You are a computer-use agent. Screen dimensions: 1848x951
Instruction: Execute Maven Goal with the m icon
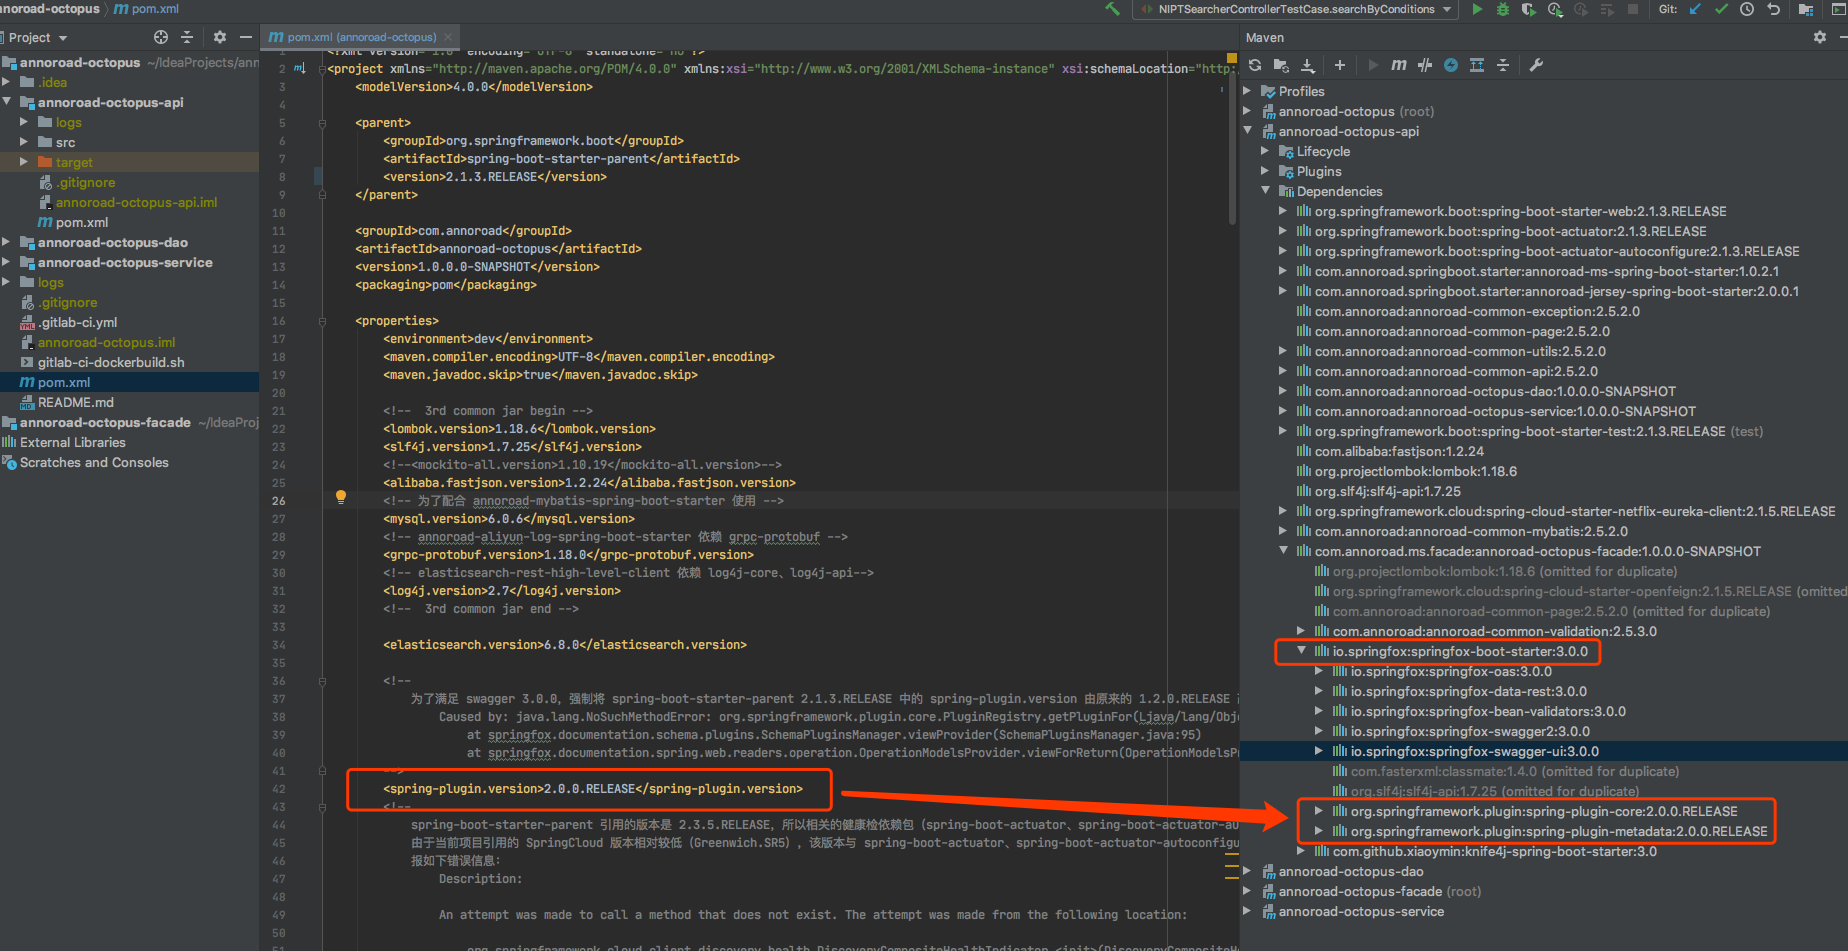pos(1398,65)
